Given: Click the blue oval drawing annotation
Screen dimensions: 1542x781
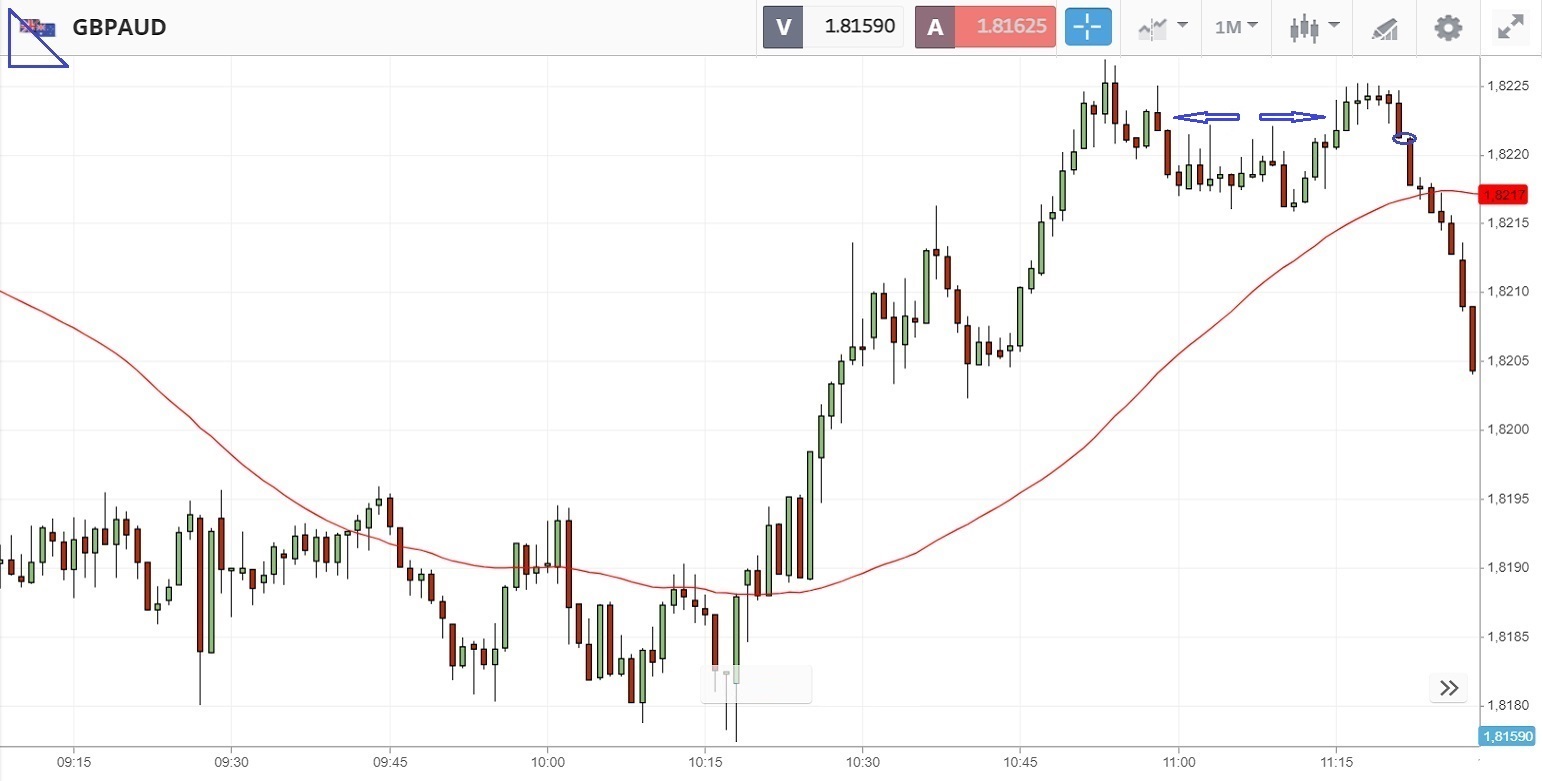Looking at the screenshot, I should coord(1404,138).
